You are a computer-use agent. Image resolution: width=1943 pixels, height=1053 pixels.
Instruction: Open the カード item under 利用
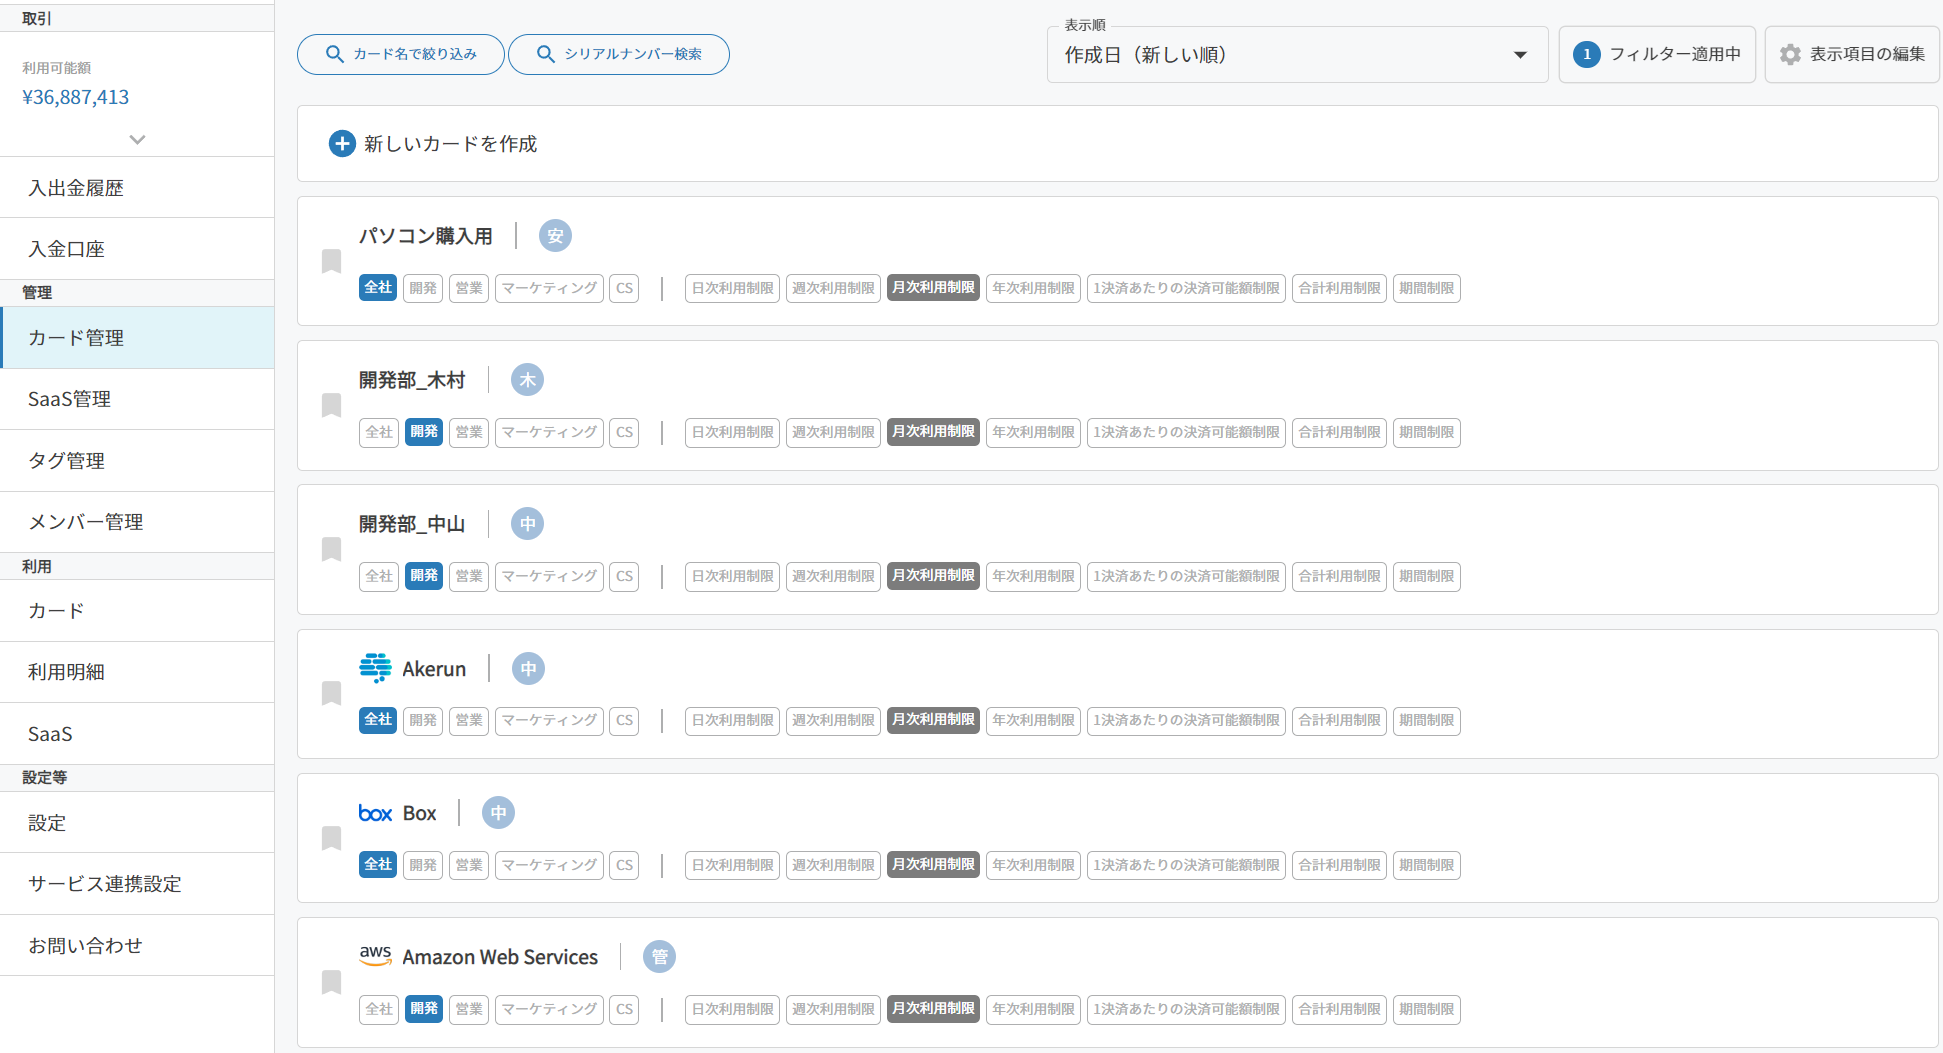[x=137, y=611]
